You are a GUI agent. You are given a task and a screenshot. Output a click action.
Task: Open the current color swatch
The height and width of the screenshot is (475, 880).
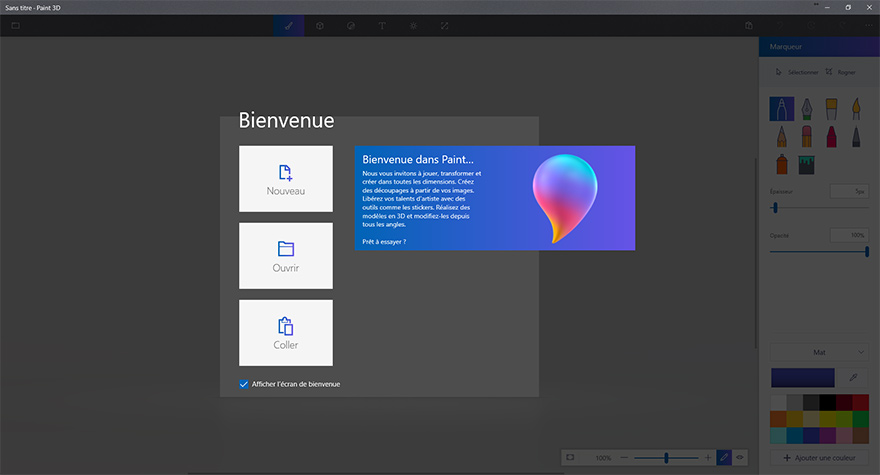(803, 378)
